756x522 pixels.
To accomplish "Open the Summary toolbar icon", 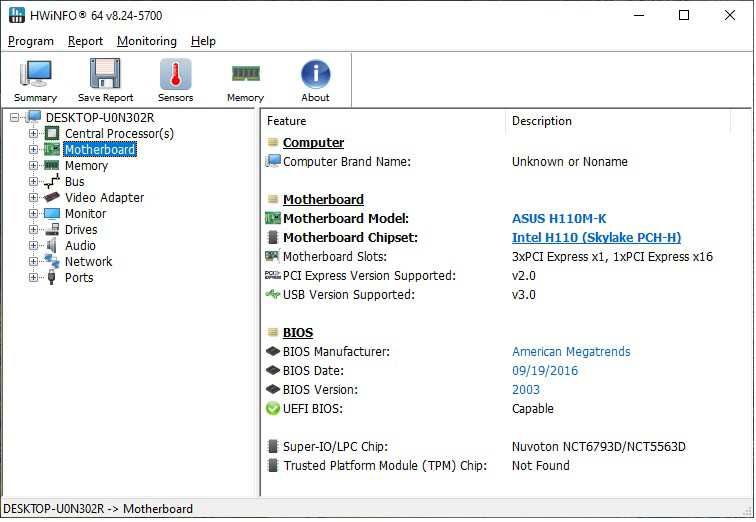I will coord(35,74).
